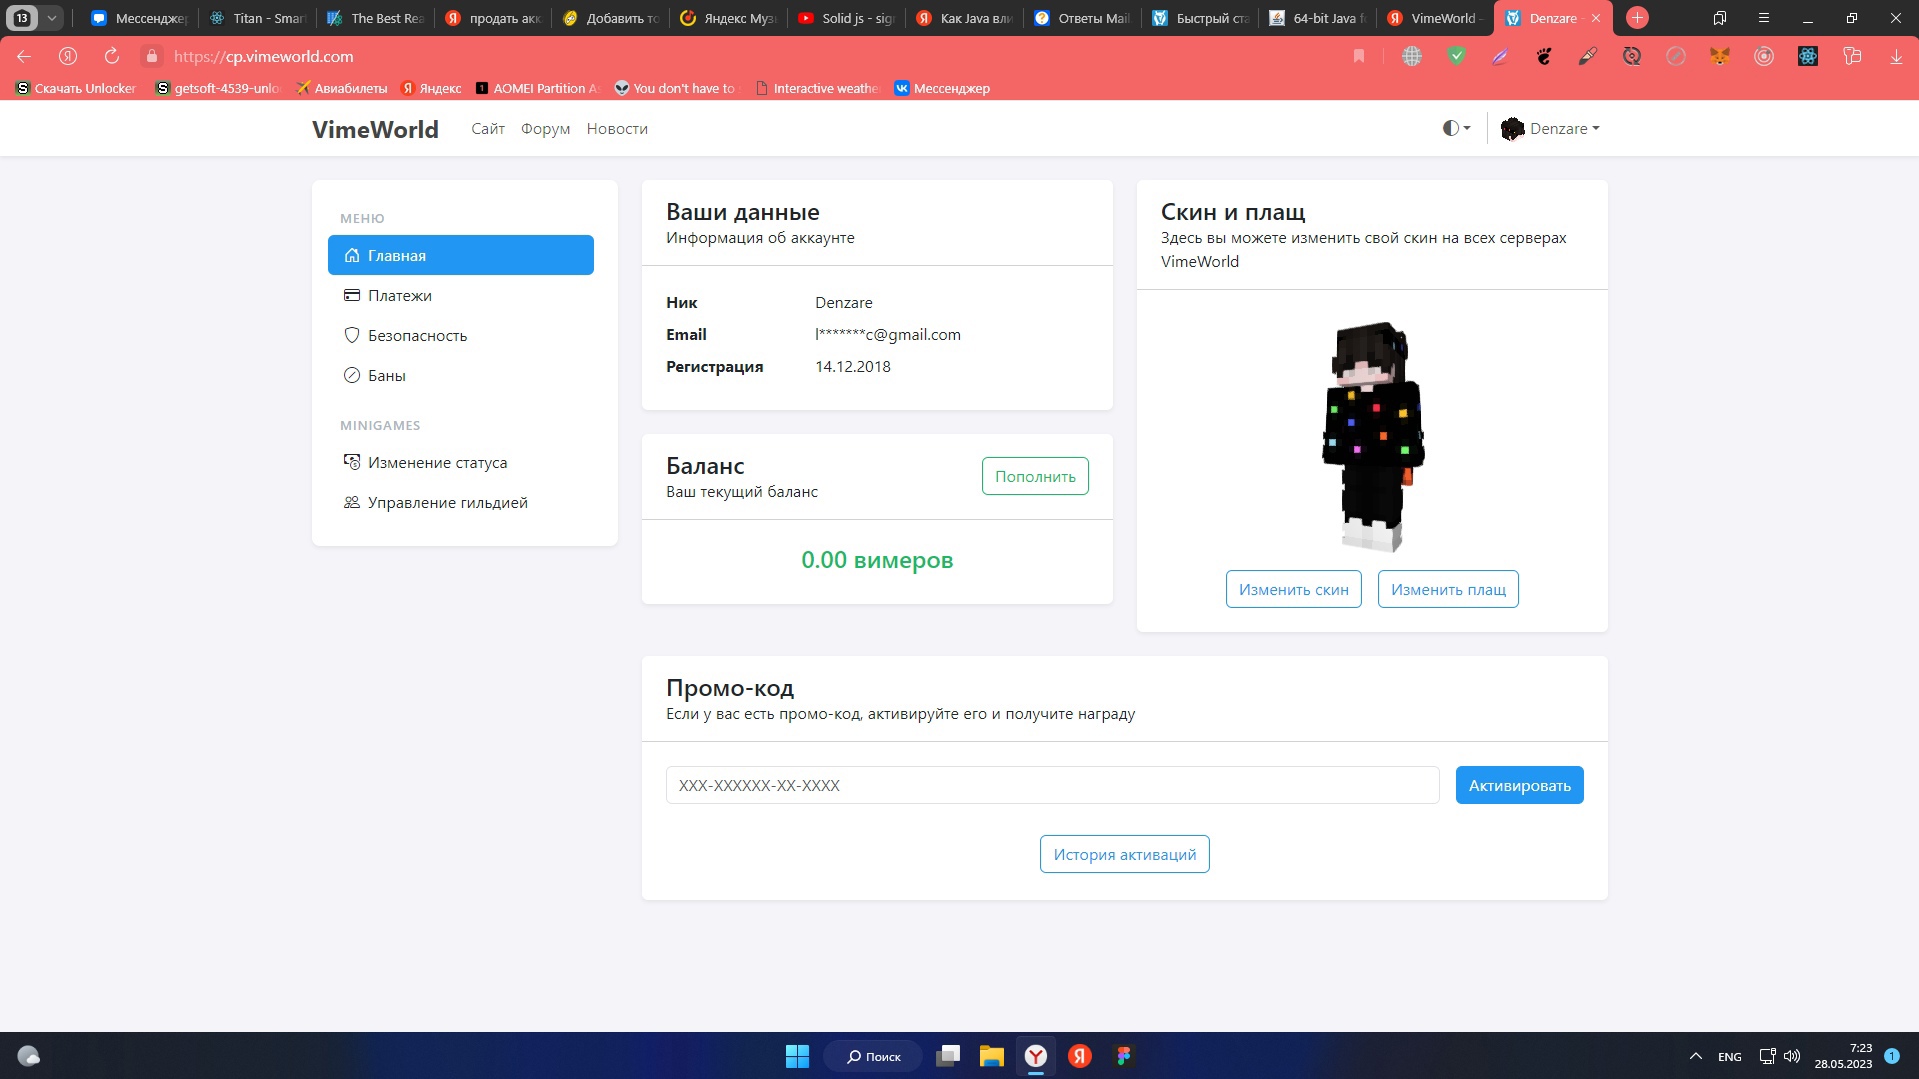Open Task View in taskbar

pyautogui.click(x=948, y=1056)
